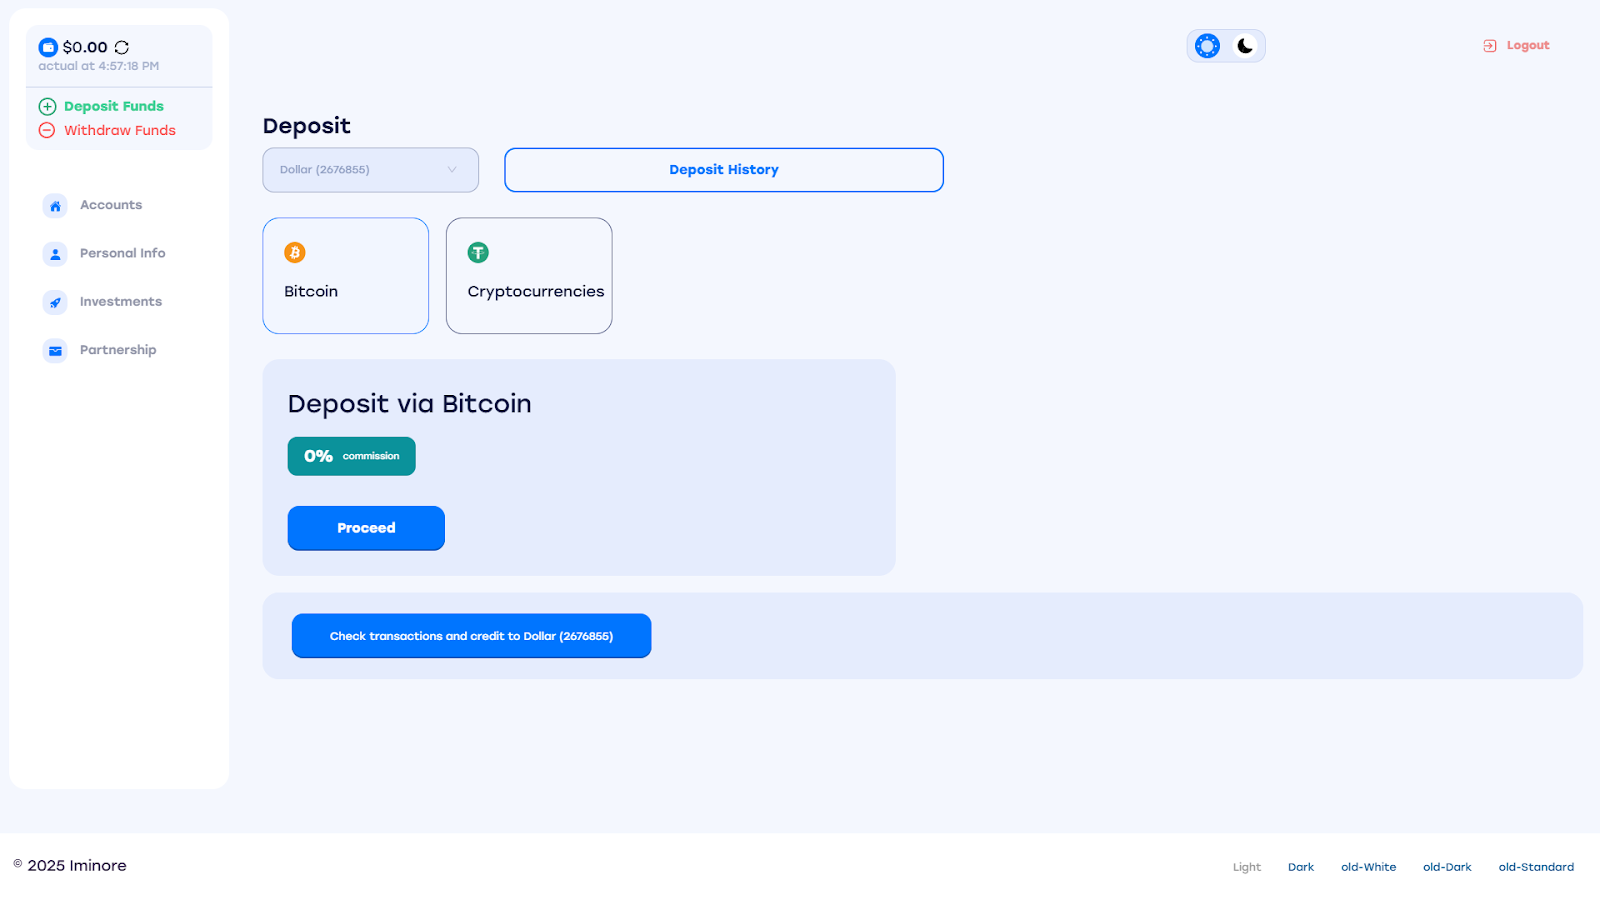Viewport: 1600px width, 920px height.
Task: Click the Personal Info user icon
Action: pos(55,254)
